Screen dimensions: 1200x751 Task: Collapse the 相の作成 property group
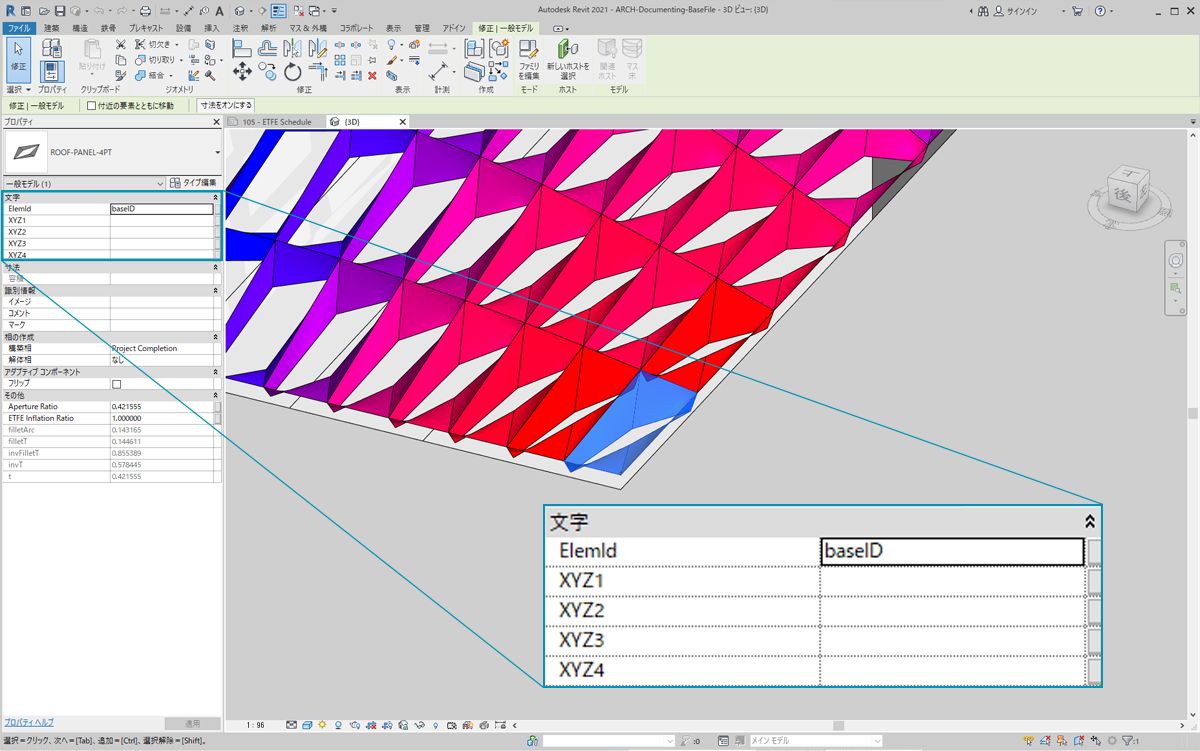[216, 337]
